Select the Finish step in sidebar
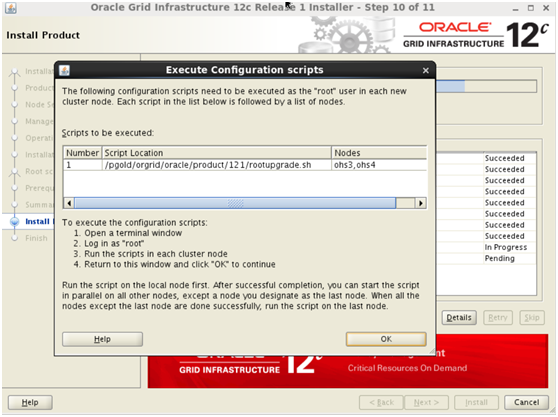 [x=36, y=238]
